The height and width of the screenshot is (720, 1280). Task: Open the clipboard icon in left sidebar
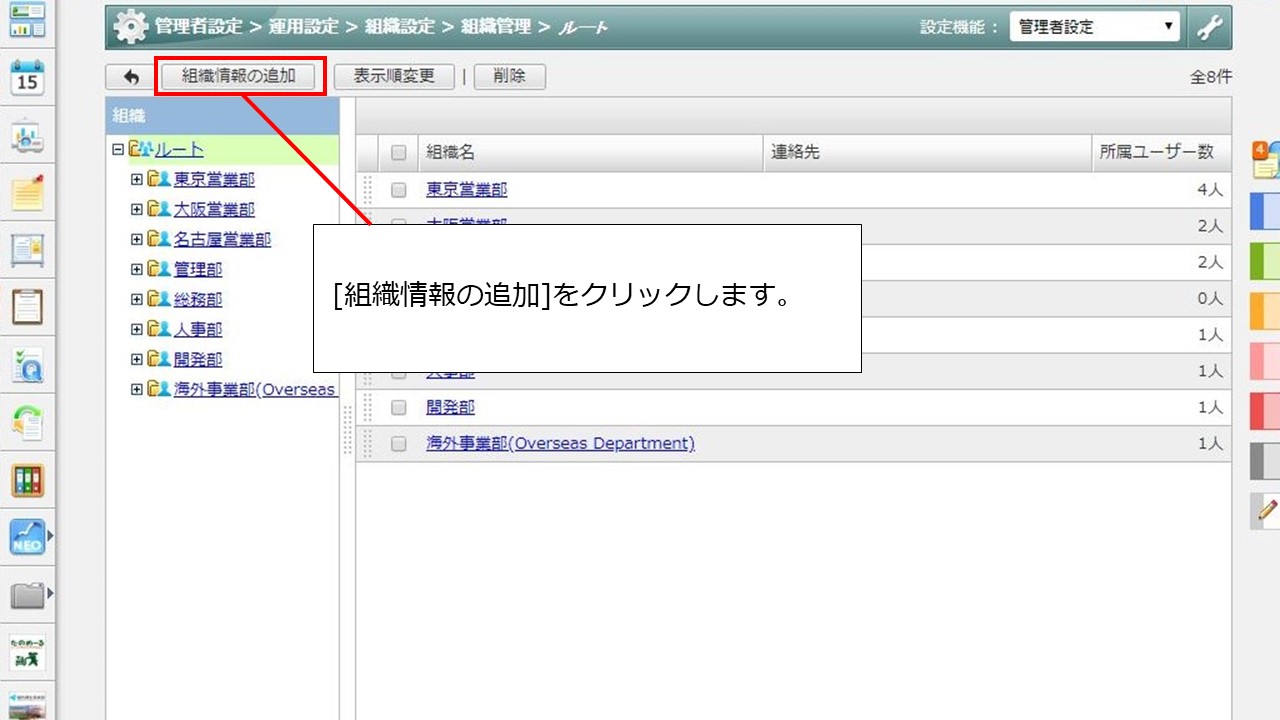[27, 307]
